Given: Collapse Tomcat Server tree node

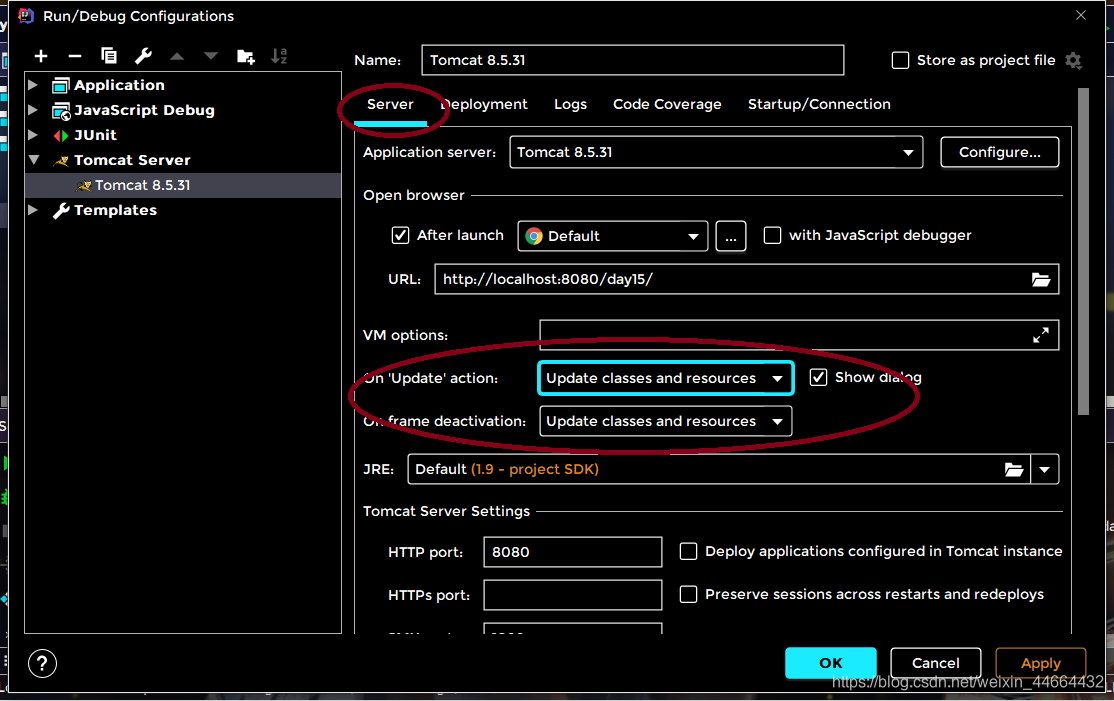Looking at the screenshot, I should [33, 160].
